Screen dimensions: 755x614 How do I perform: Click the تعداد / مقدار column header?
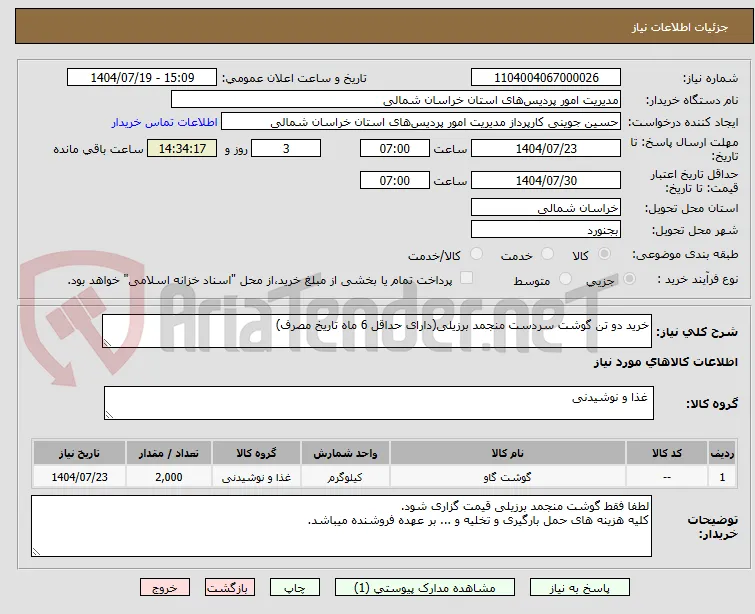[169, 453]
